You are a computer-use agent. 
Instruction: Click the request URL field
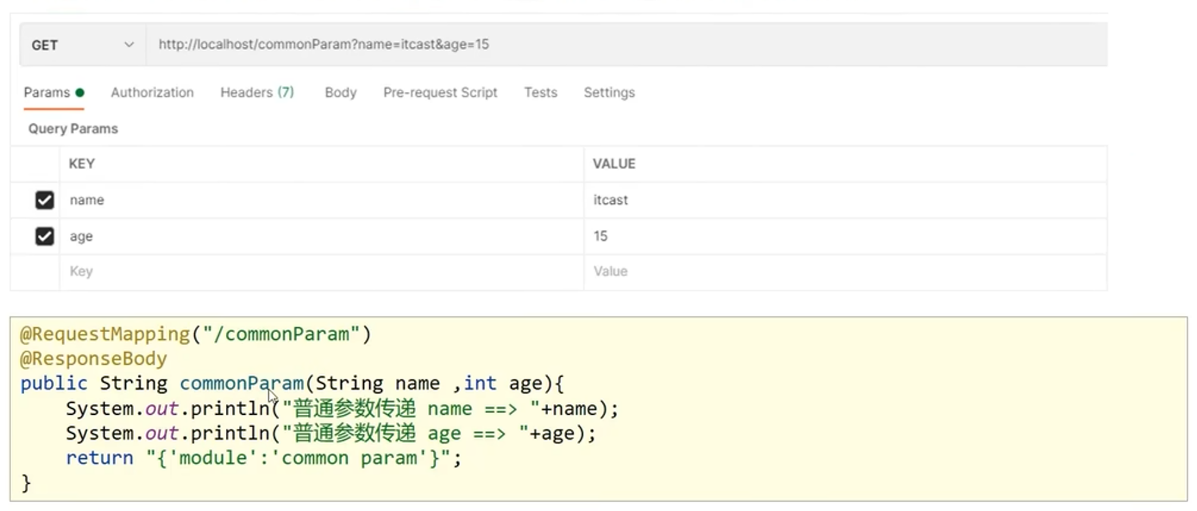tap(626, 45)
